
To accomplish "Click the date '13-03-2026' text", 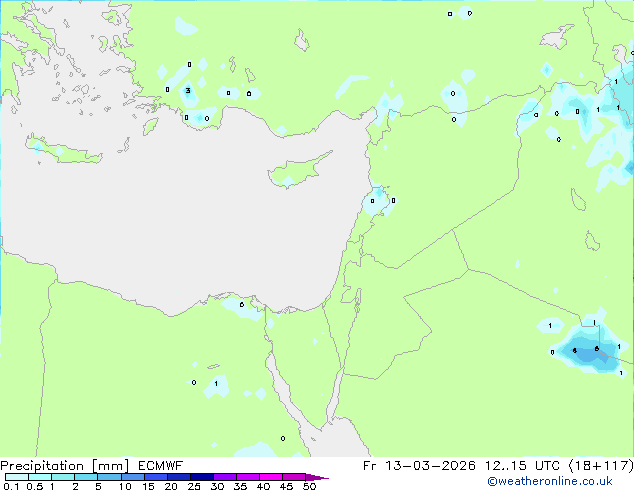I will [x=430, y=466].
